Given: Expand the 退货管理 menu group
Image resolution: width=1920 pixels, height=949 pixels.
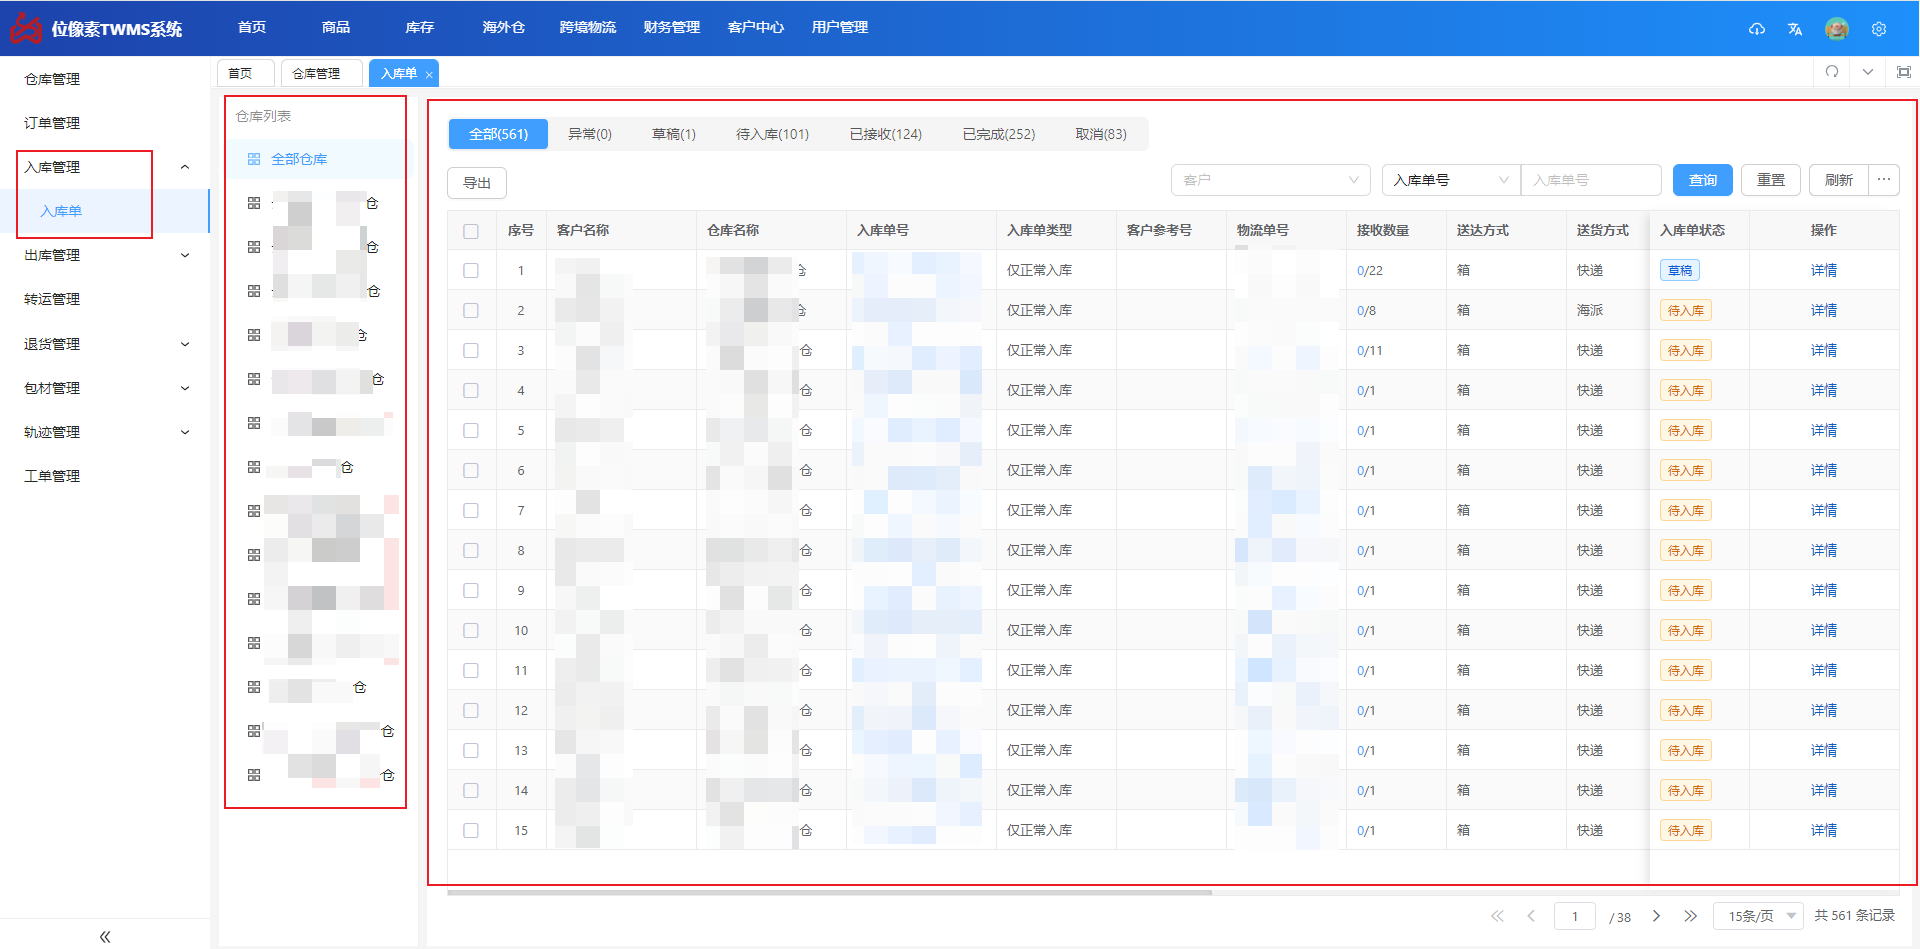Looking at the screenshot, I should [185, 344].
